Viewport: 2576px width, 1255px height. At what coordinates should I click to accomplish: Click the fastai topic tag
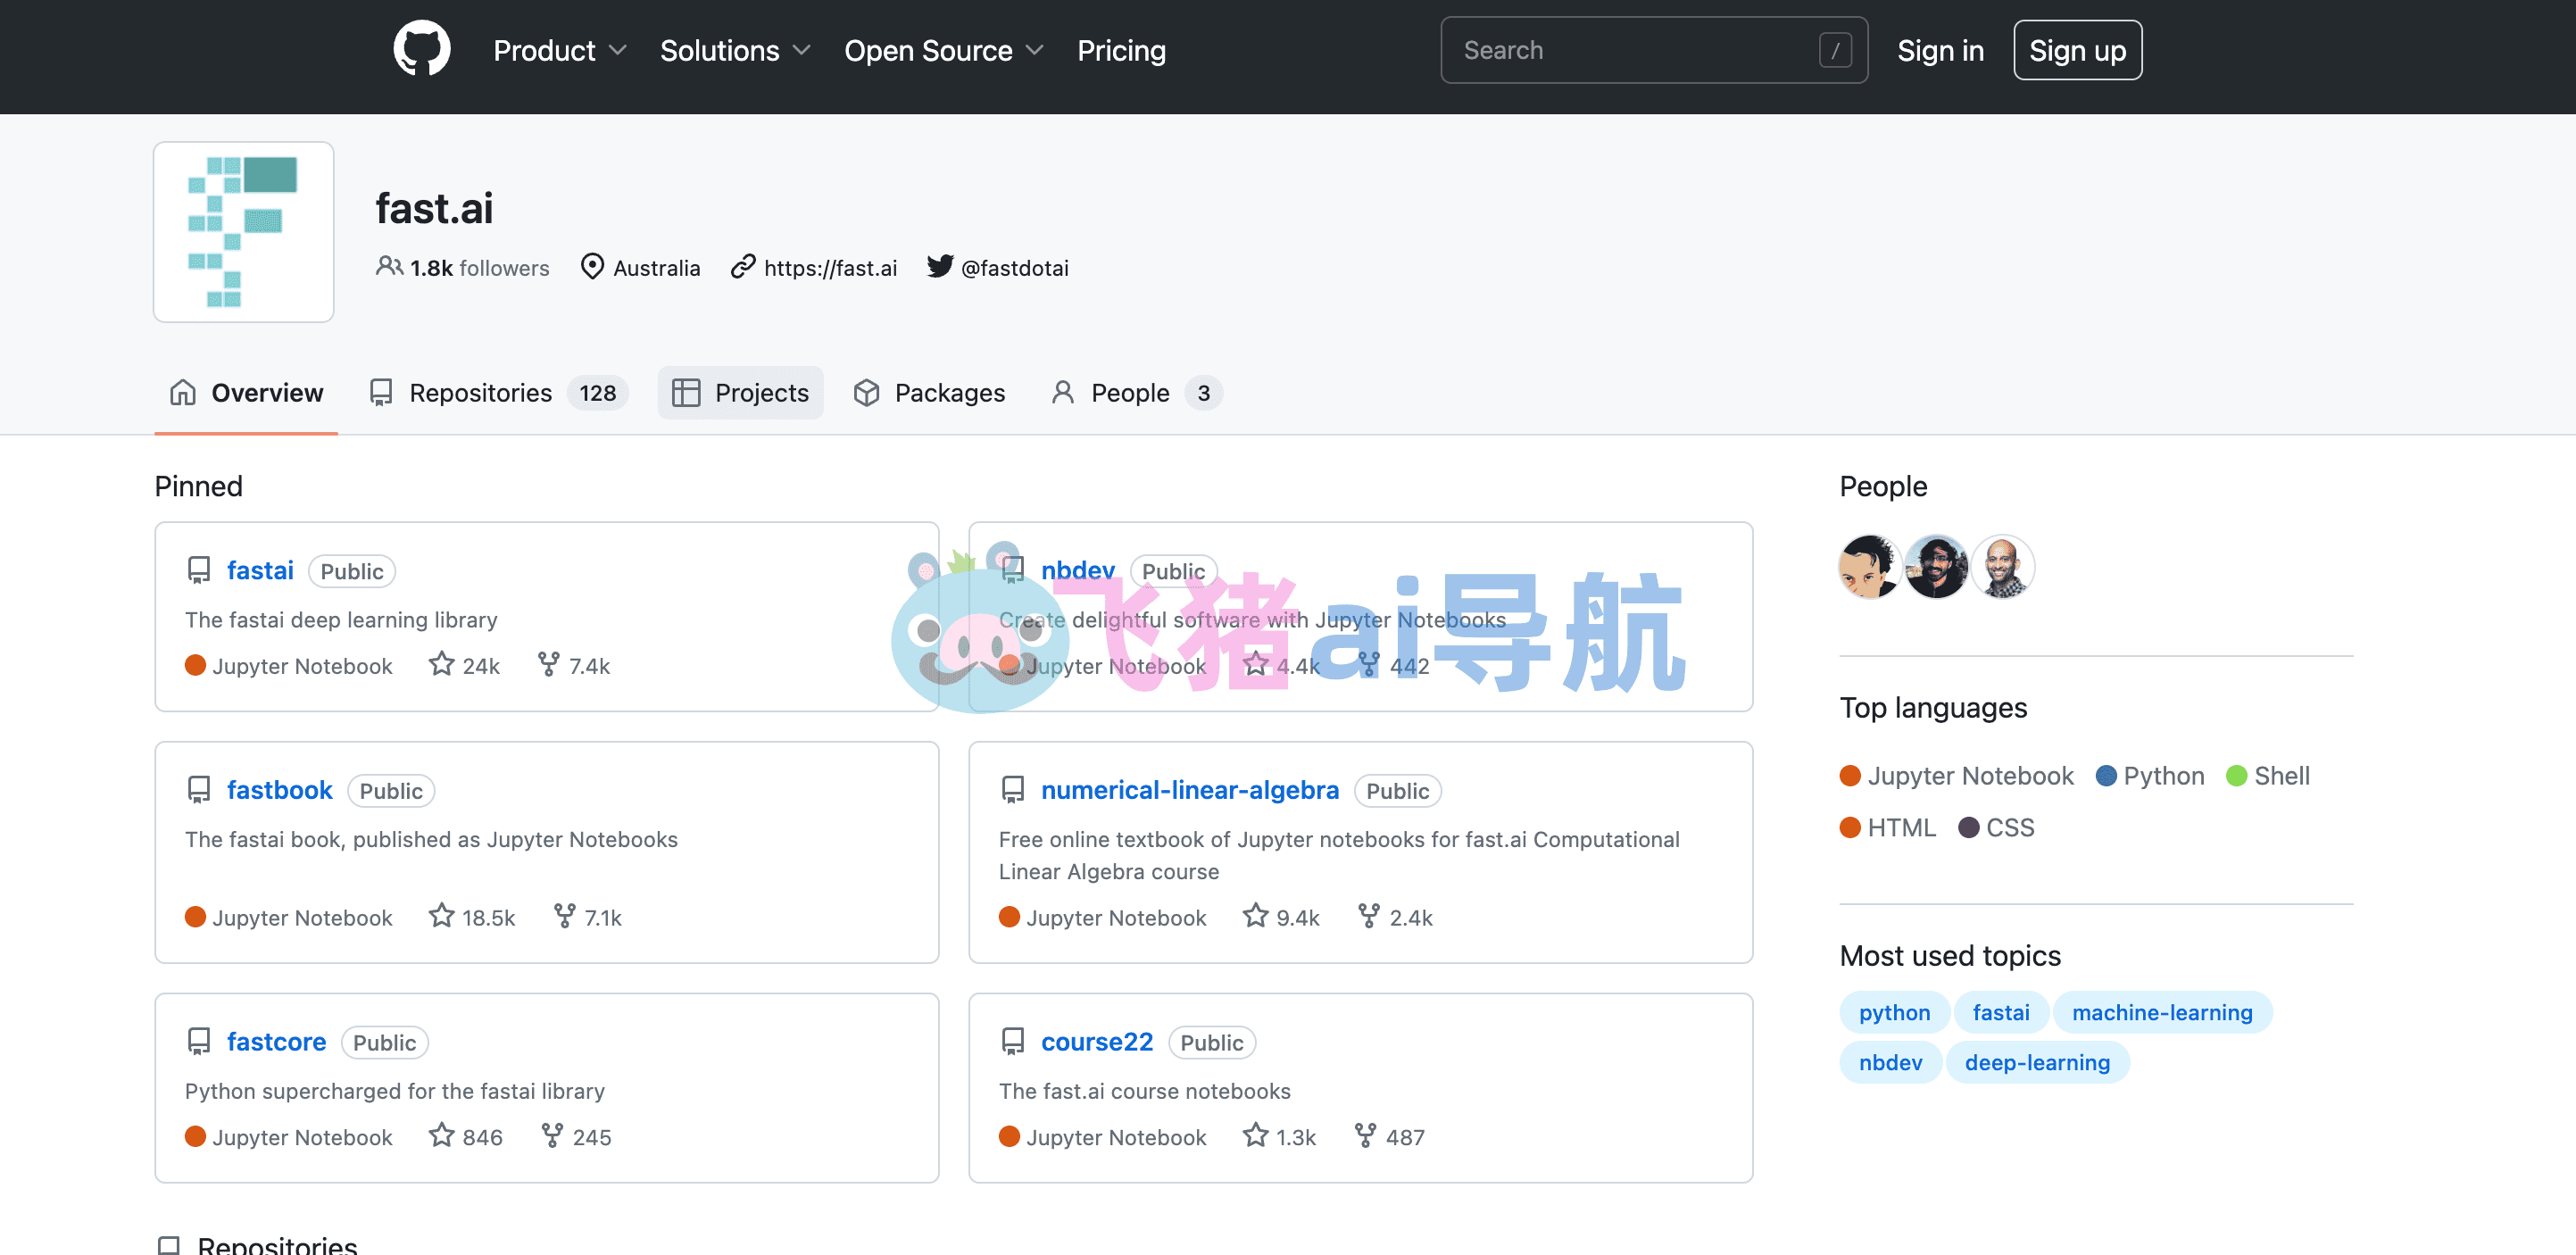click(x=2000, y=1012)
